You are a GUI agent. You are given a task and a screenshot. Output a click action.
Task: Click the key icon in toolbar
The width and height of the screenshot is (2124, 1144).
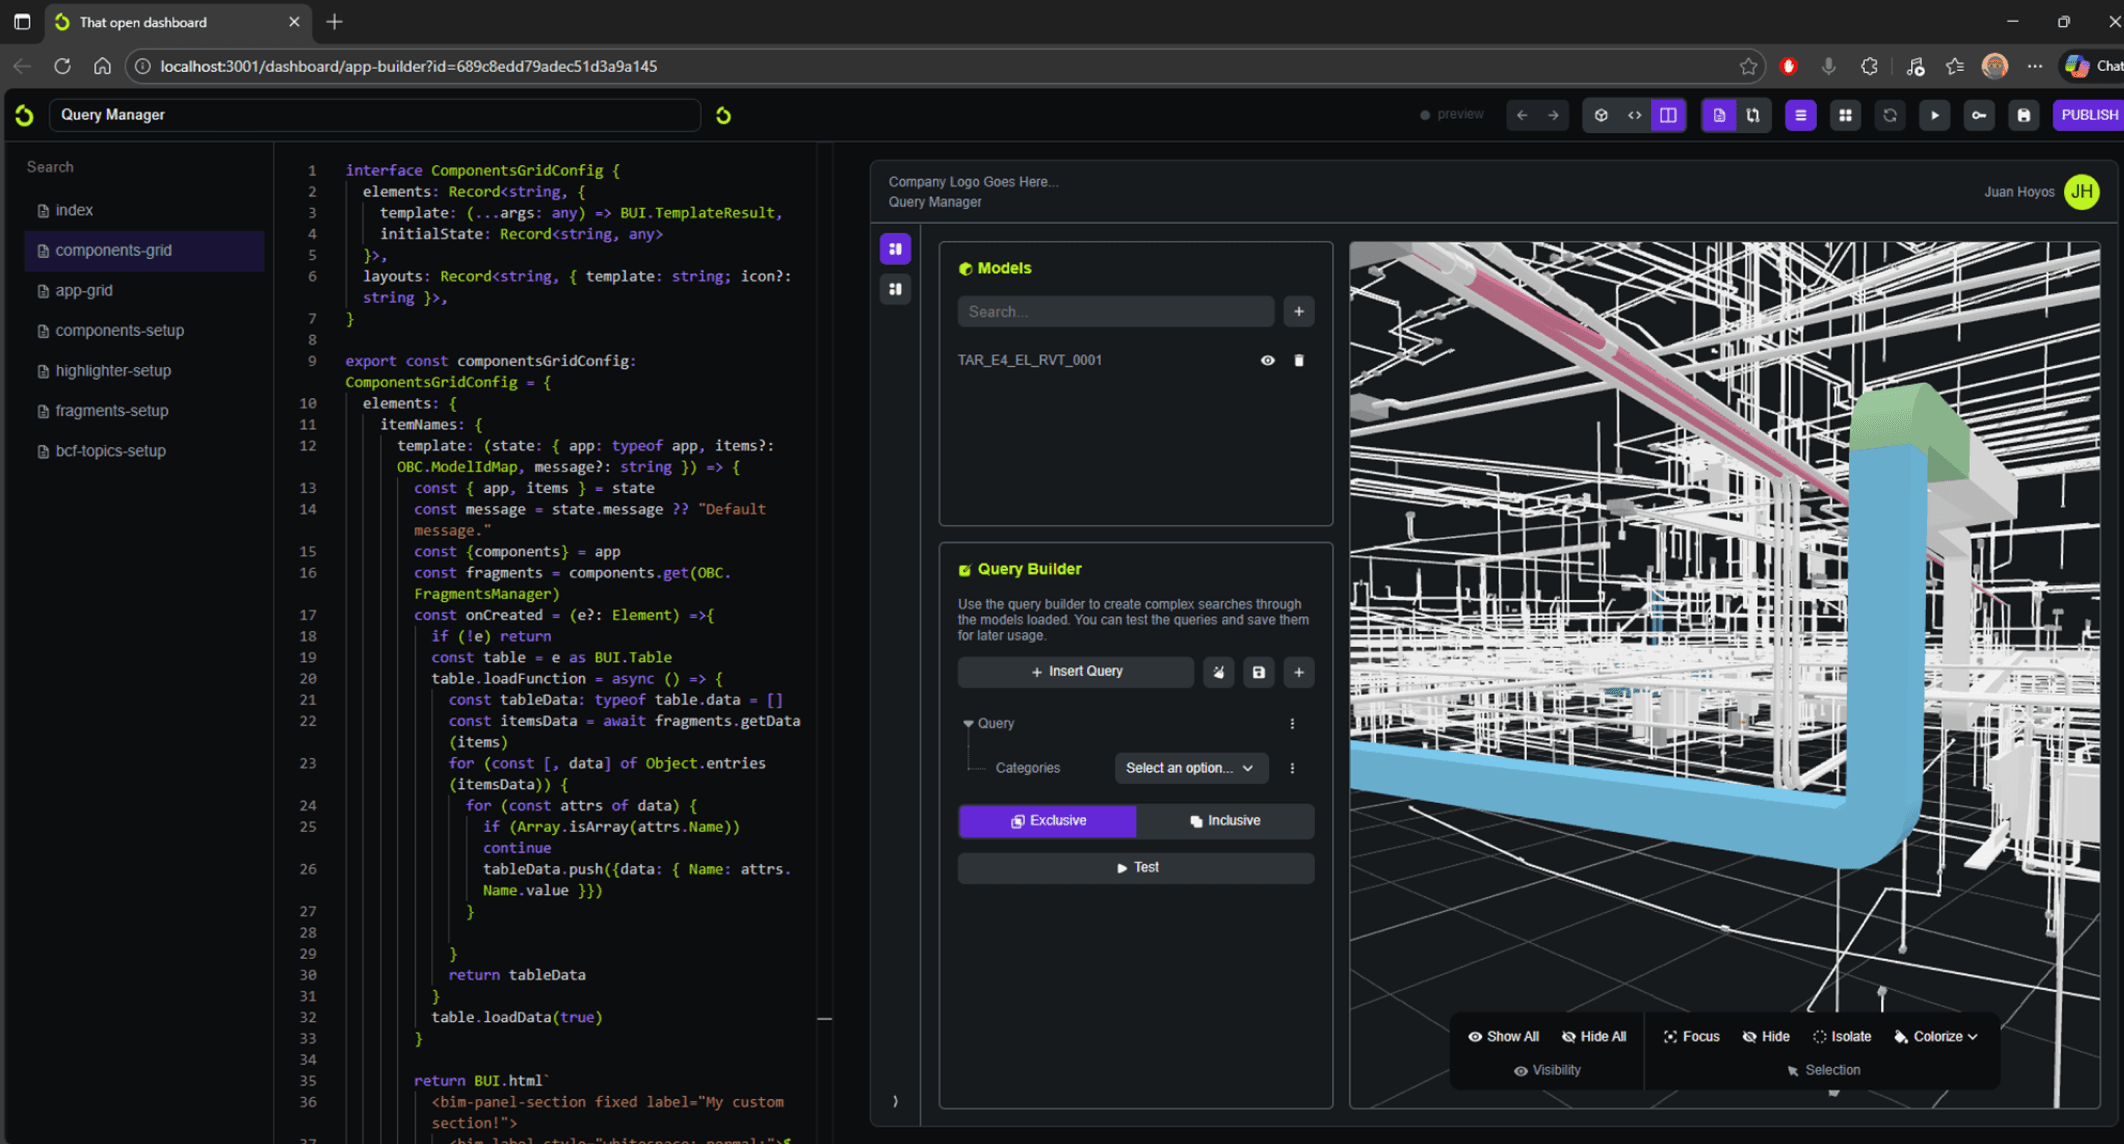[1979, 115]
